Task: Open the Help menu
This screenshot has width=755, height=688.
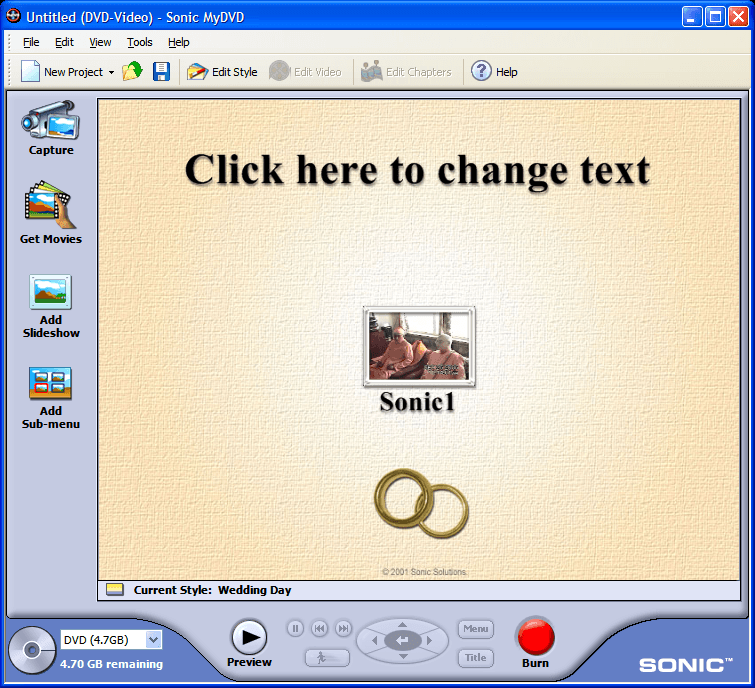Action: pos(179,42)
